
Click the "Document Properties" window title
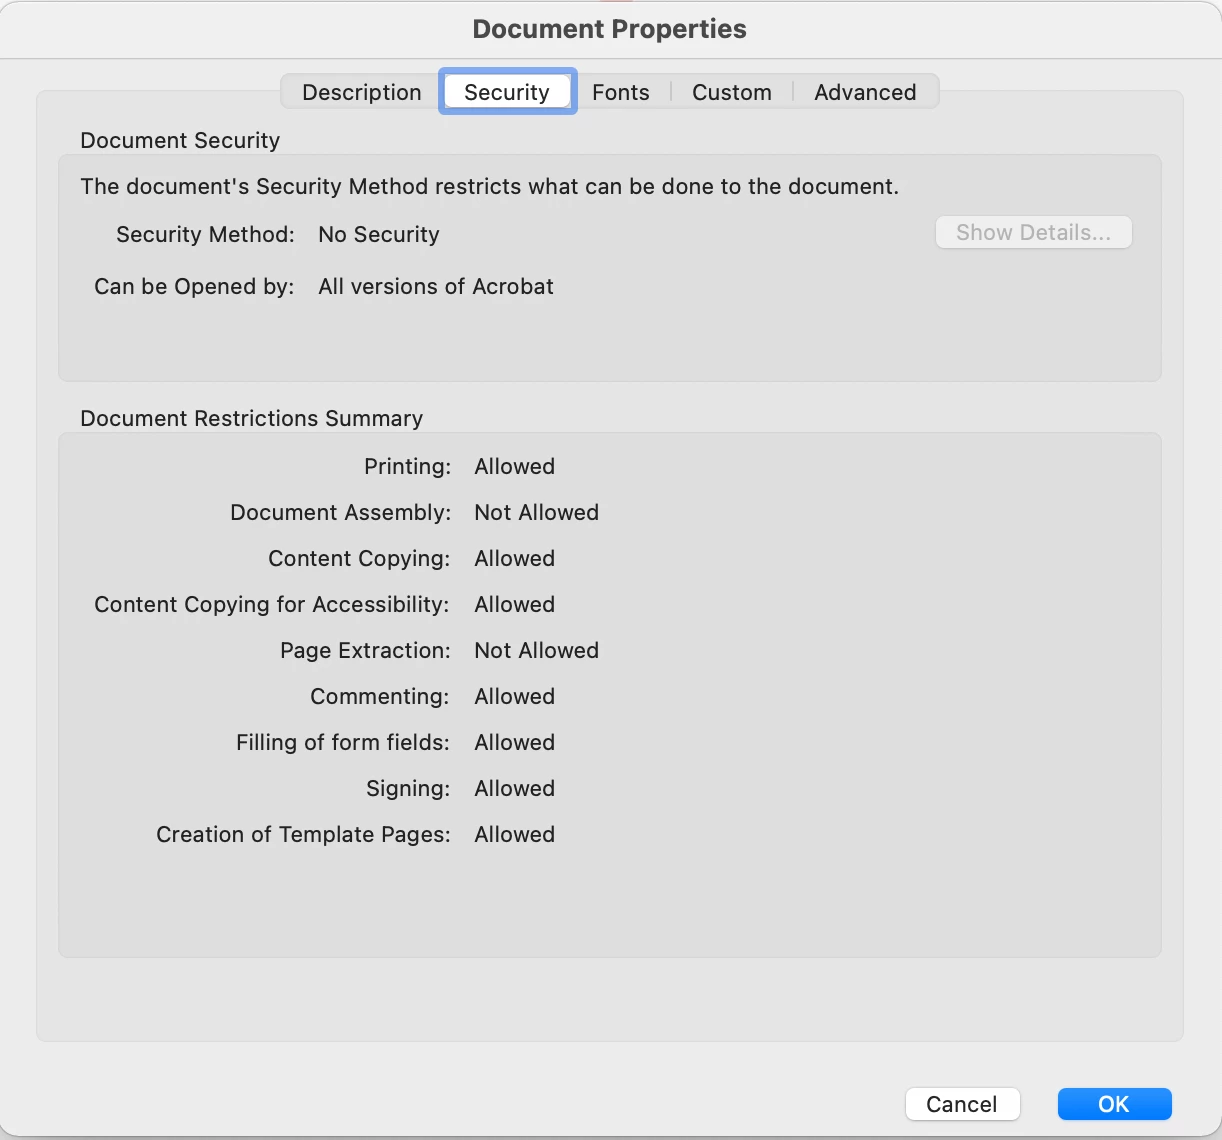tap(609, 29)
